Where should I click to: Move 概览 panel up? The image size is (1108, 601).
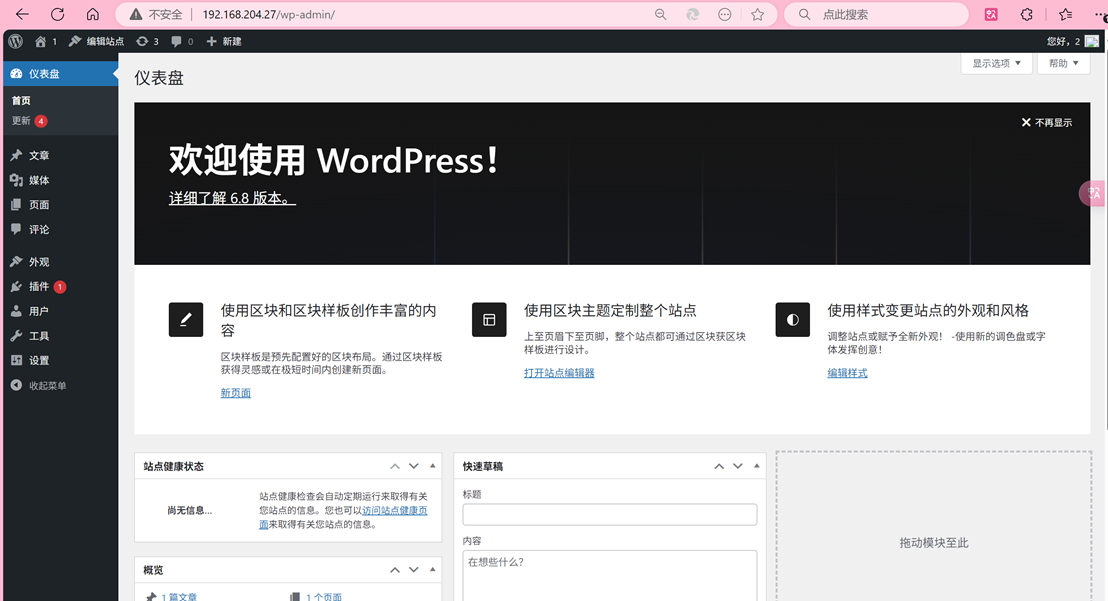pos(395,570)
